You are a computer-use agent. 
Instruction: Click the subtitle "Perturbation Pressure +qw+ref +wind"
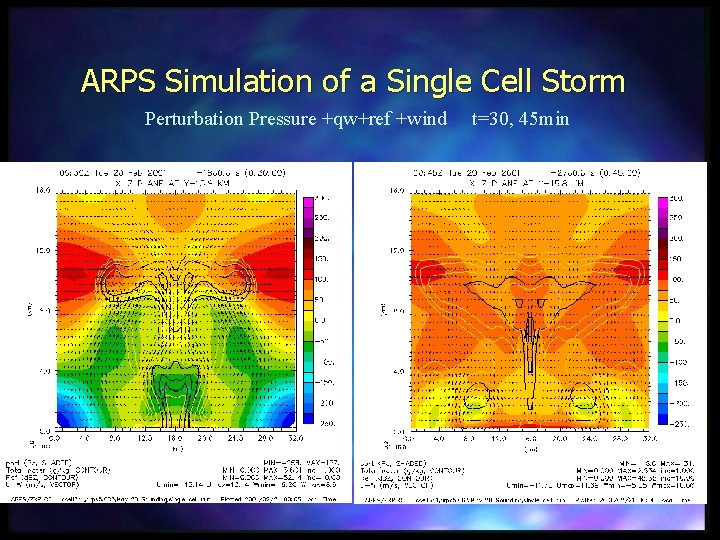296,118
